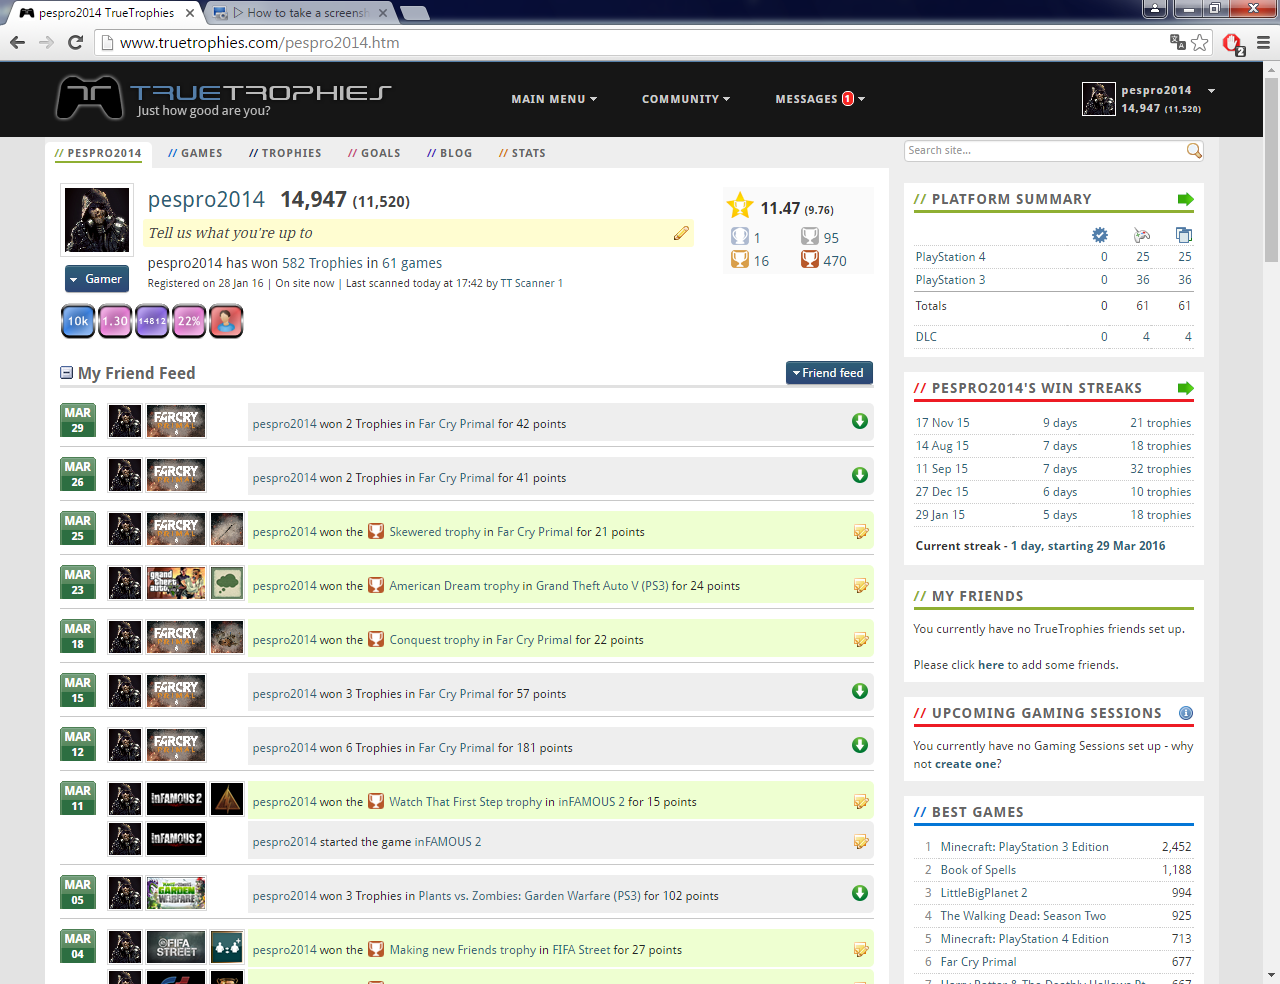Screen dimensions: 1280x984
Task: Open Book of Spells best game link
Action: (978, 870)
